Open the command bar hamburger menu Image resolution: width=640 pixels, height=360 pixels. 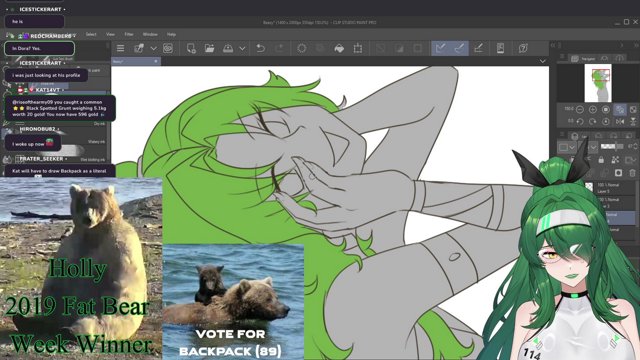pyautogui.click(x=120, y=49)
